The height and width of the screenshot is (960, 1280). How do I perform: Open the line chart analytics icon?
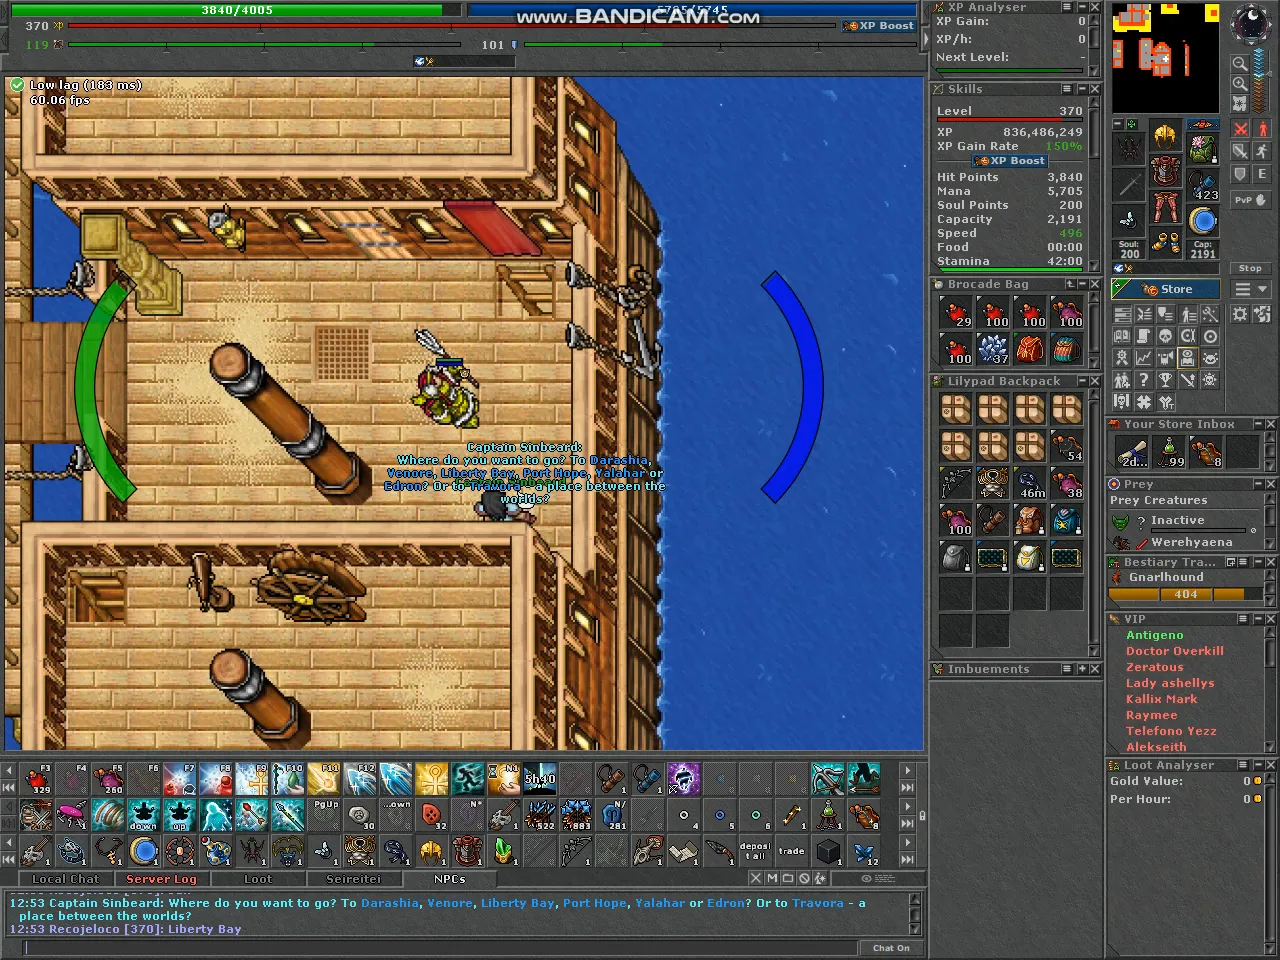[x=1144, y=358]
